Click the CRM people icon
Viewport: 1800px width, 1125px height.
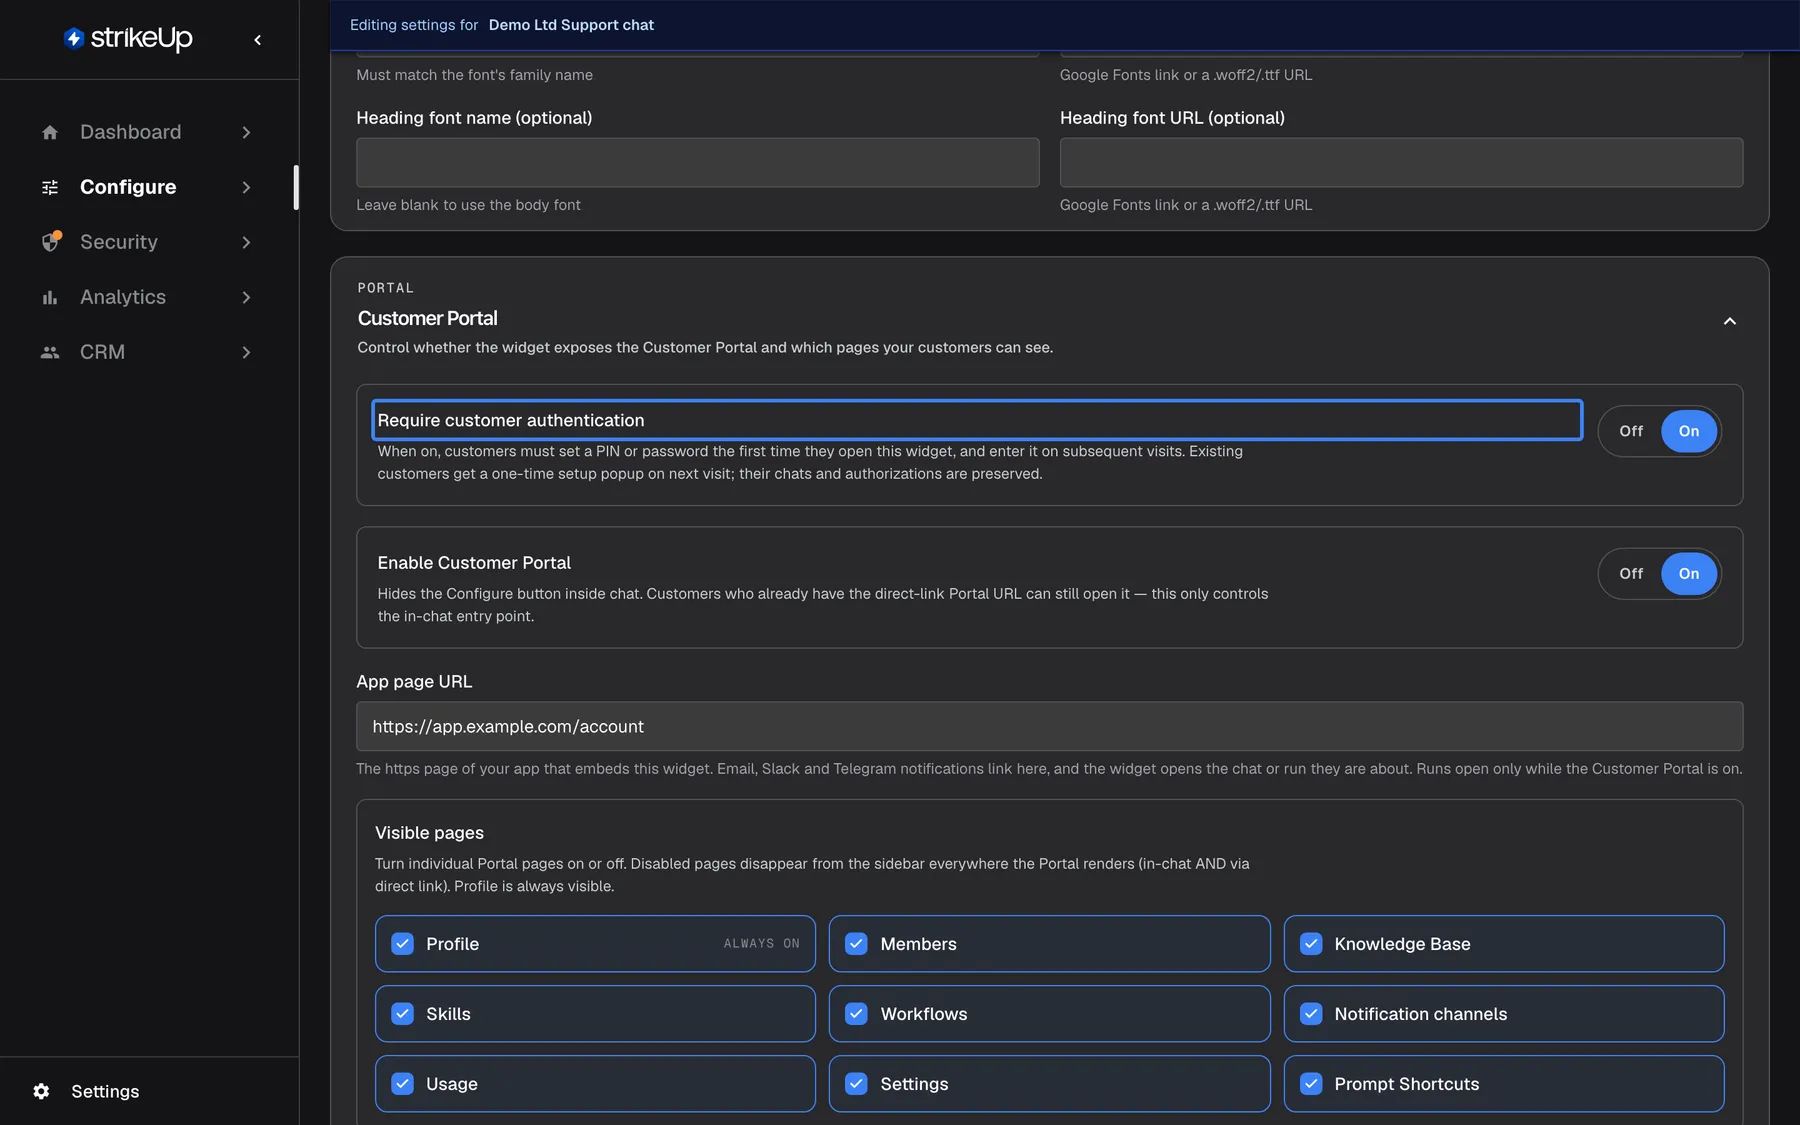(50, 352)
